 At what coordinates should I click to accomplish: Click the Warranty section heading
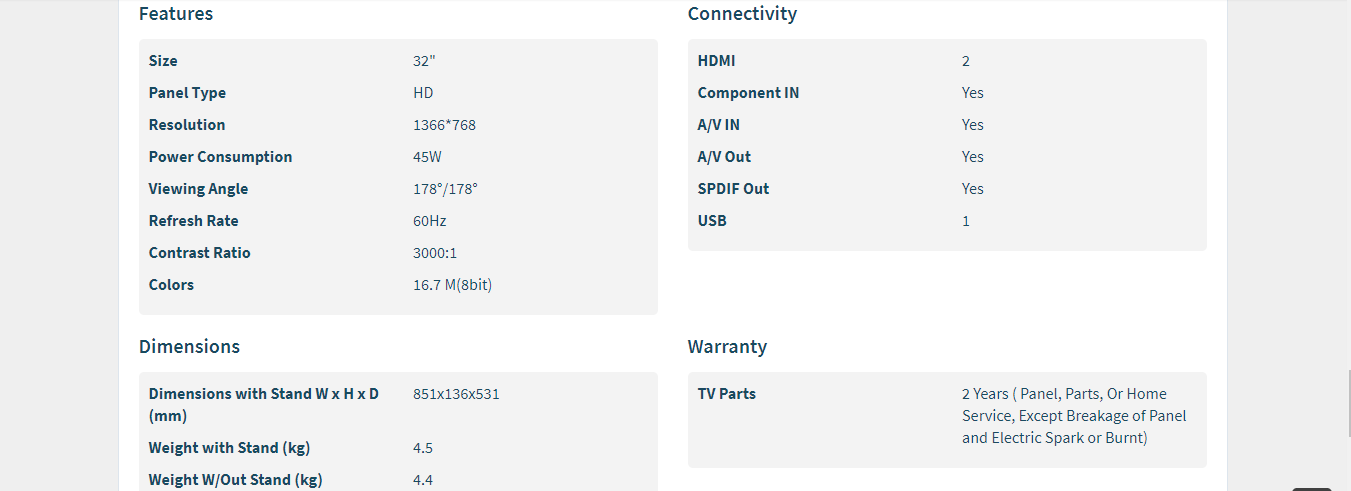pos(727,347)
